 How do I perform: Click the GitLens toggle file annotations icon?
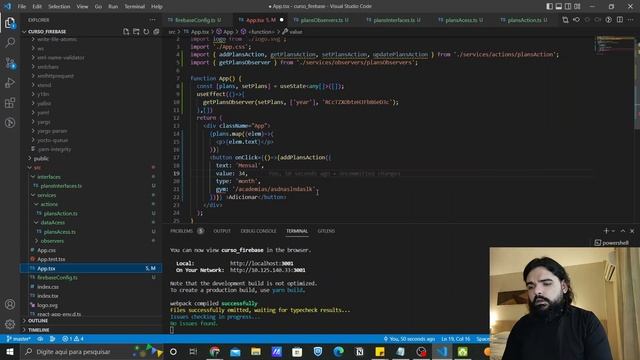(x=576, y=20)
